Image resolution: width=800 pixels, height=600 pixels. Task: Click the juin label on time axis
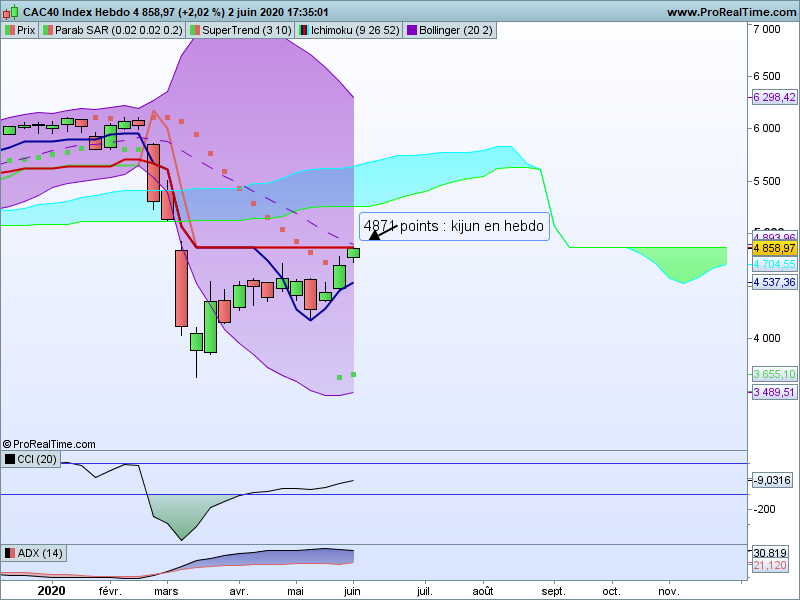click(x=352, y=591)
